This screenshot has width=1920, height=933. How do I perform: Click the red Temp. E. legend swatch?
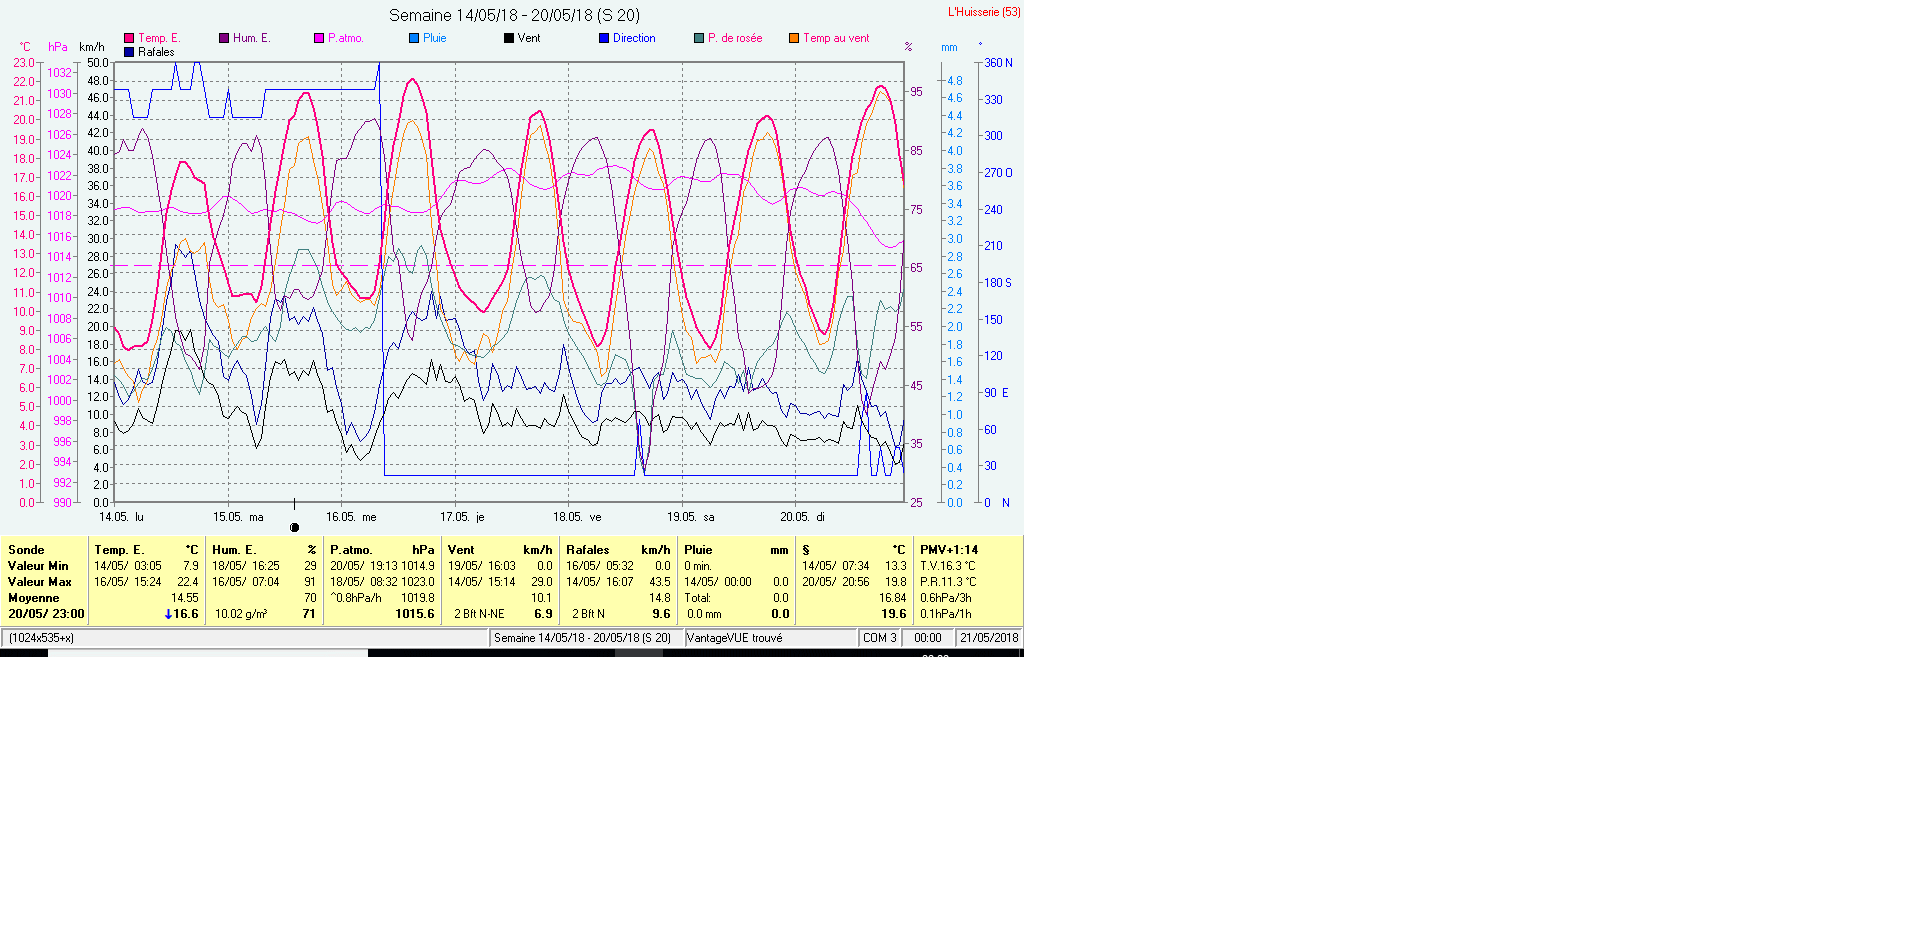129,38
